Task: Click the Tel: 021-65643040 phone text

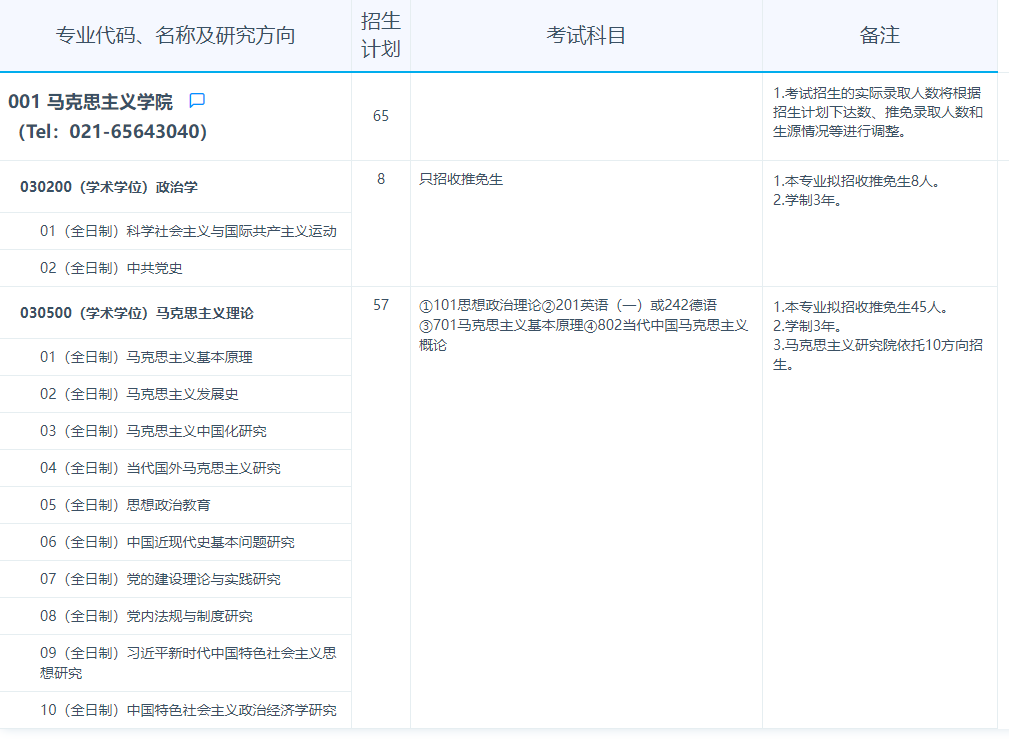Action: click(112, 132)
